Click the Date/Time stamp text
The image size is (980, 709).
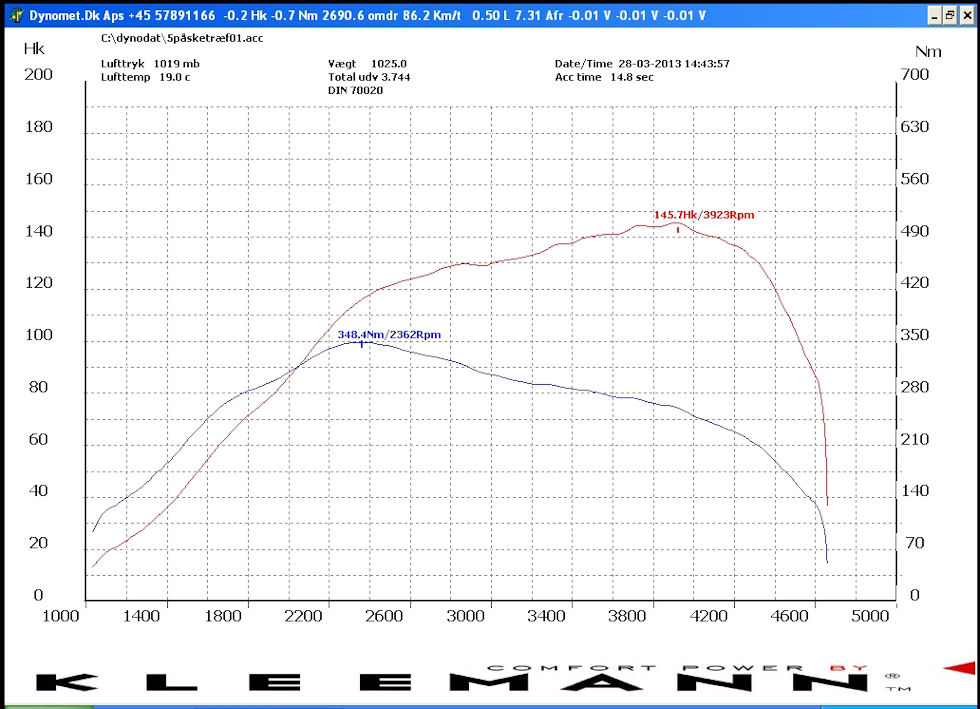click(641, 64)
